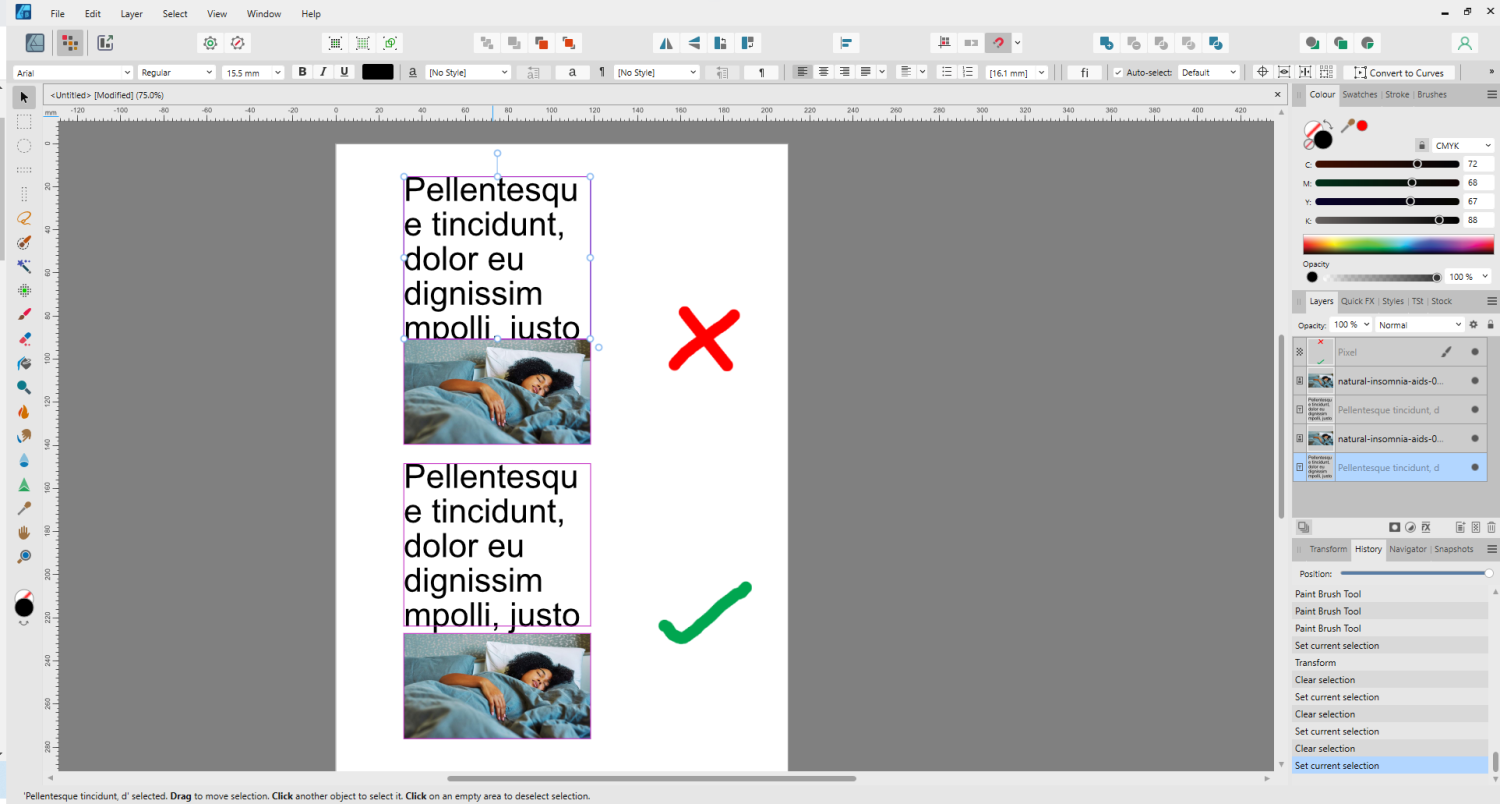The image size is (1500, 804).
Task: Select the View hand tool
Action: 24,532
